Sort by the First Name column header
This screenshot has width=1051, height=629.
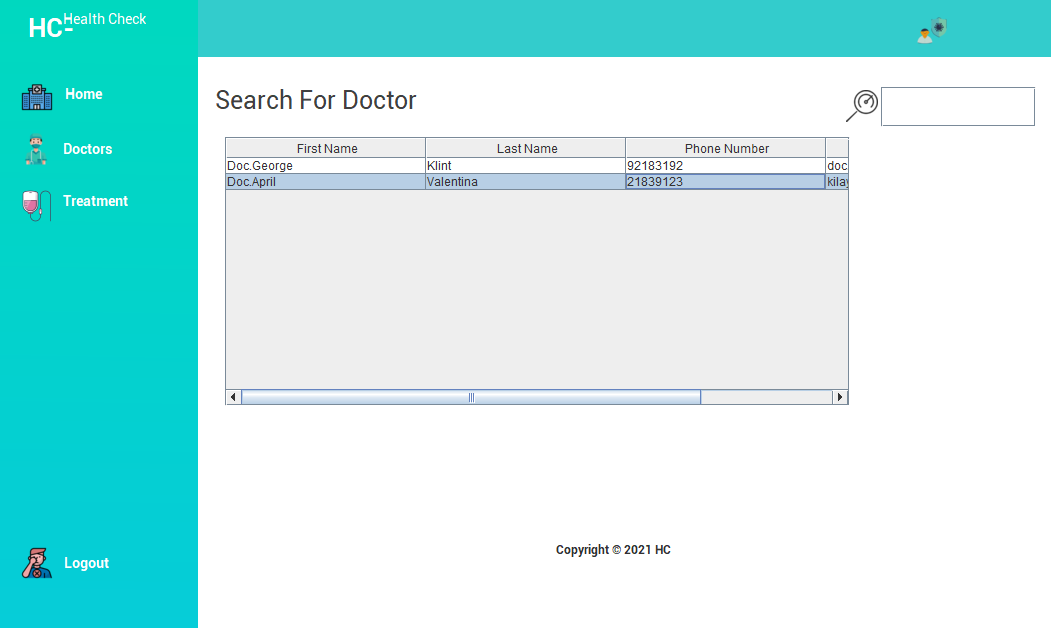click(326, 148)
